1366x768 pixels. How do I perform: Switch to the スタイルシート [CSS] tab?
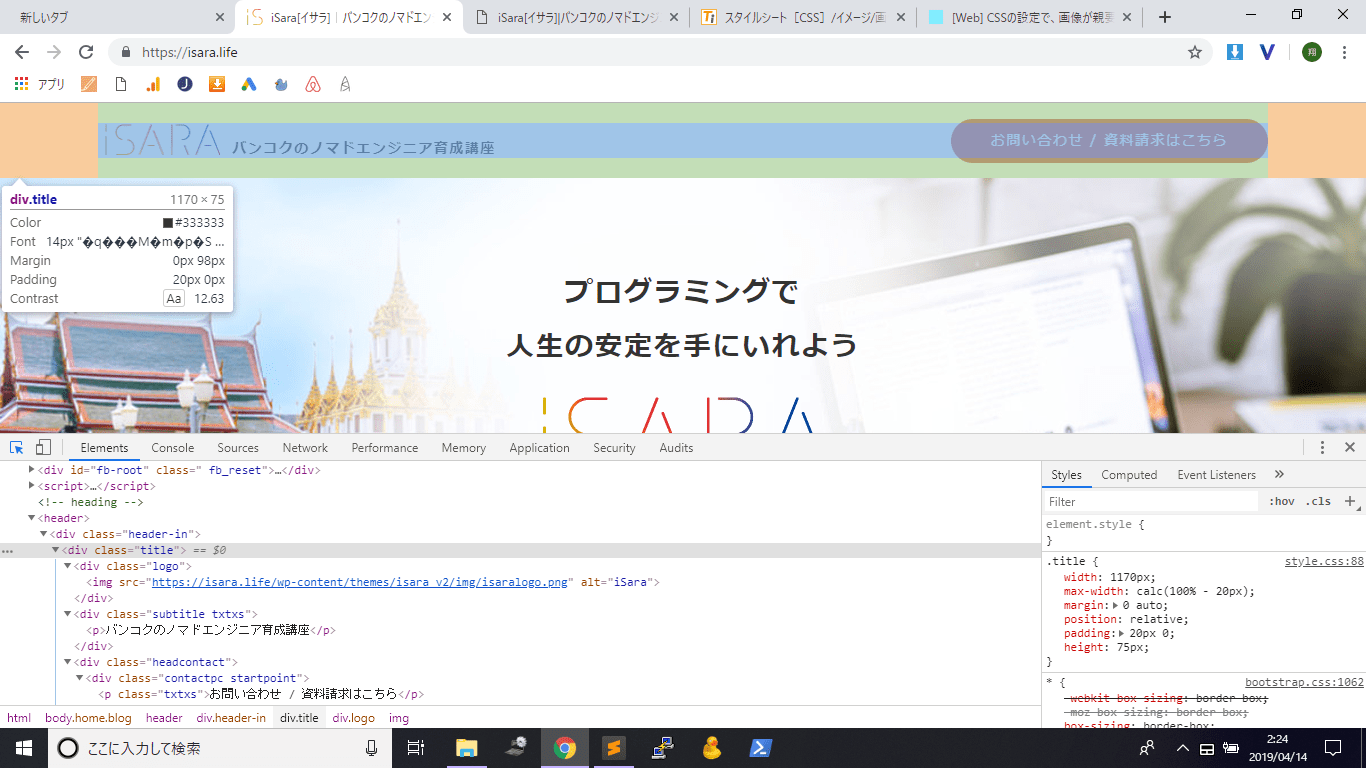803,17
